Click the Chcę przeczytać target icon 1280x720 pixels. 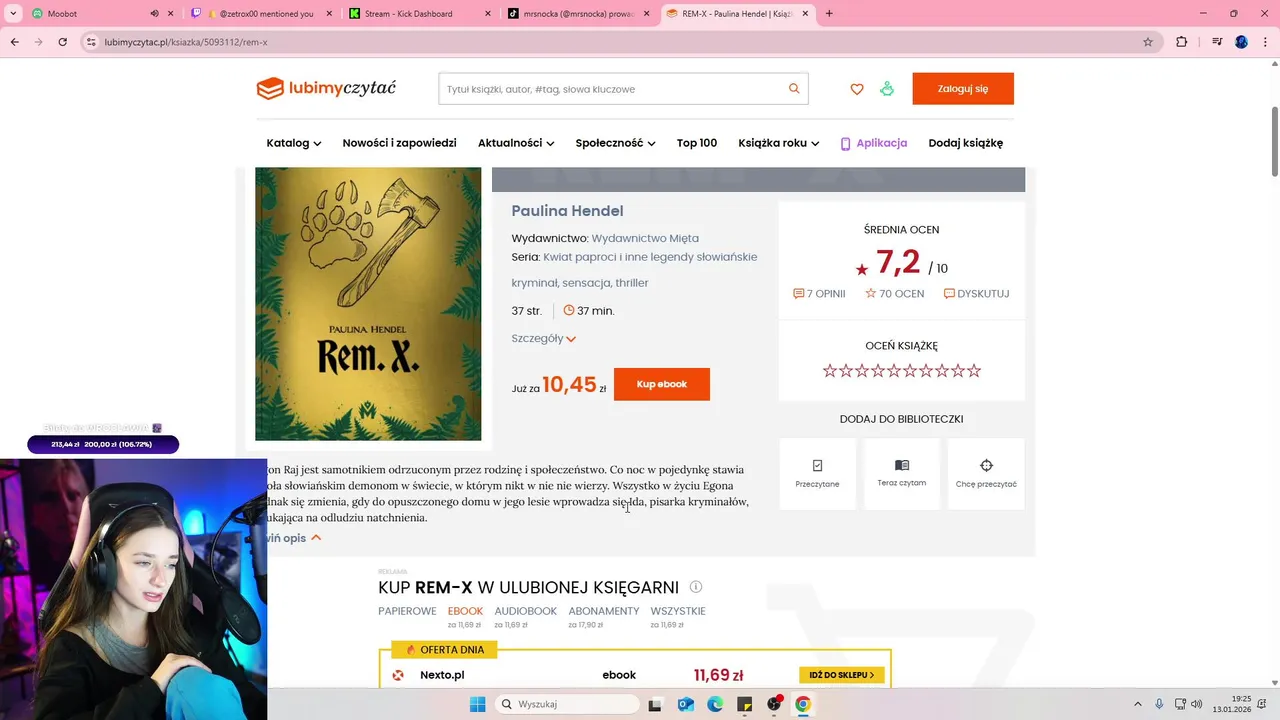click(986, 466)
